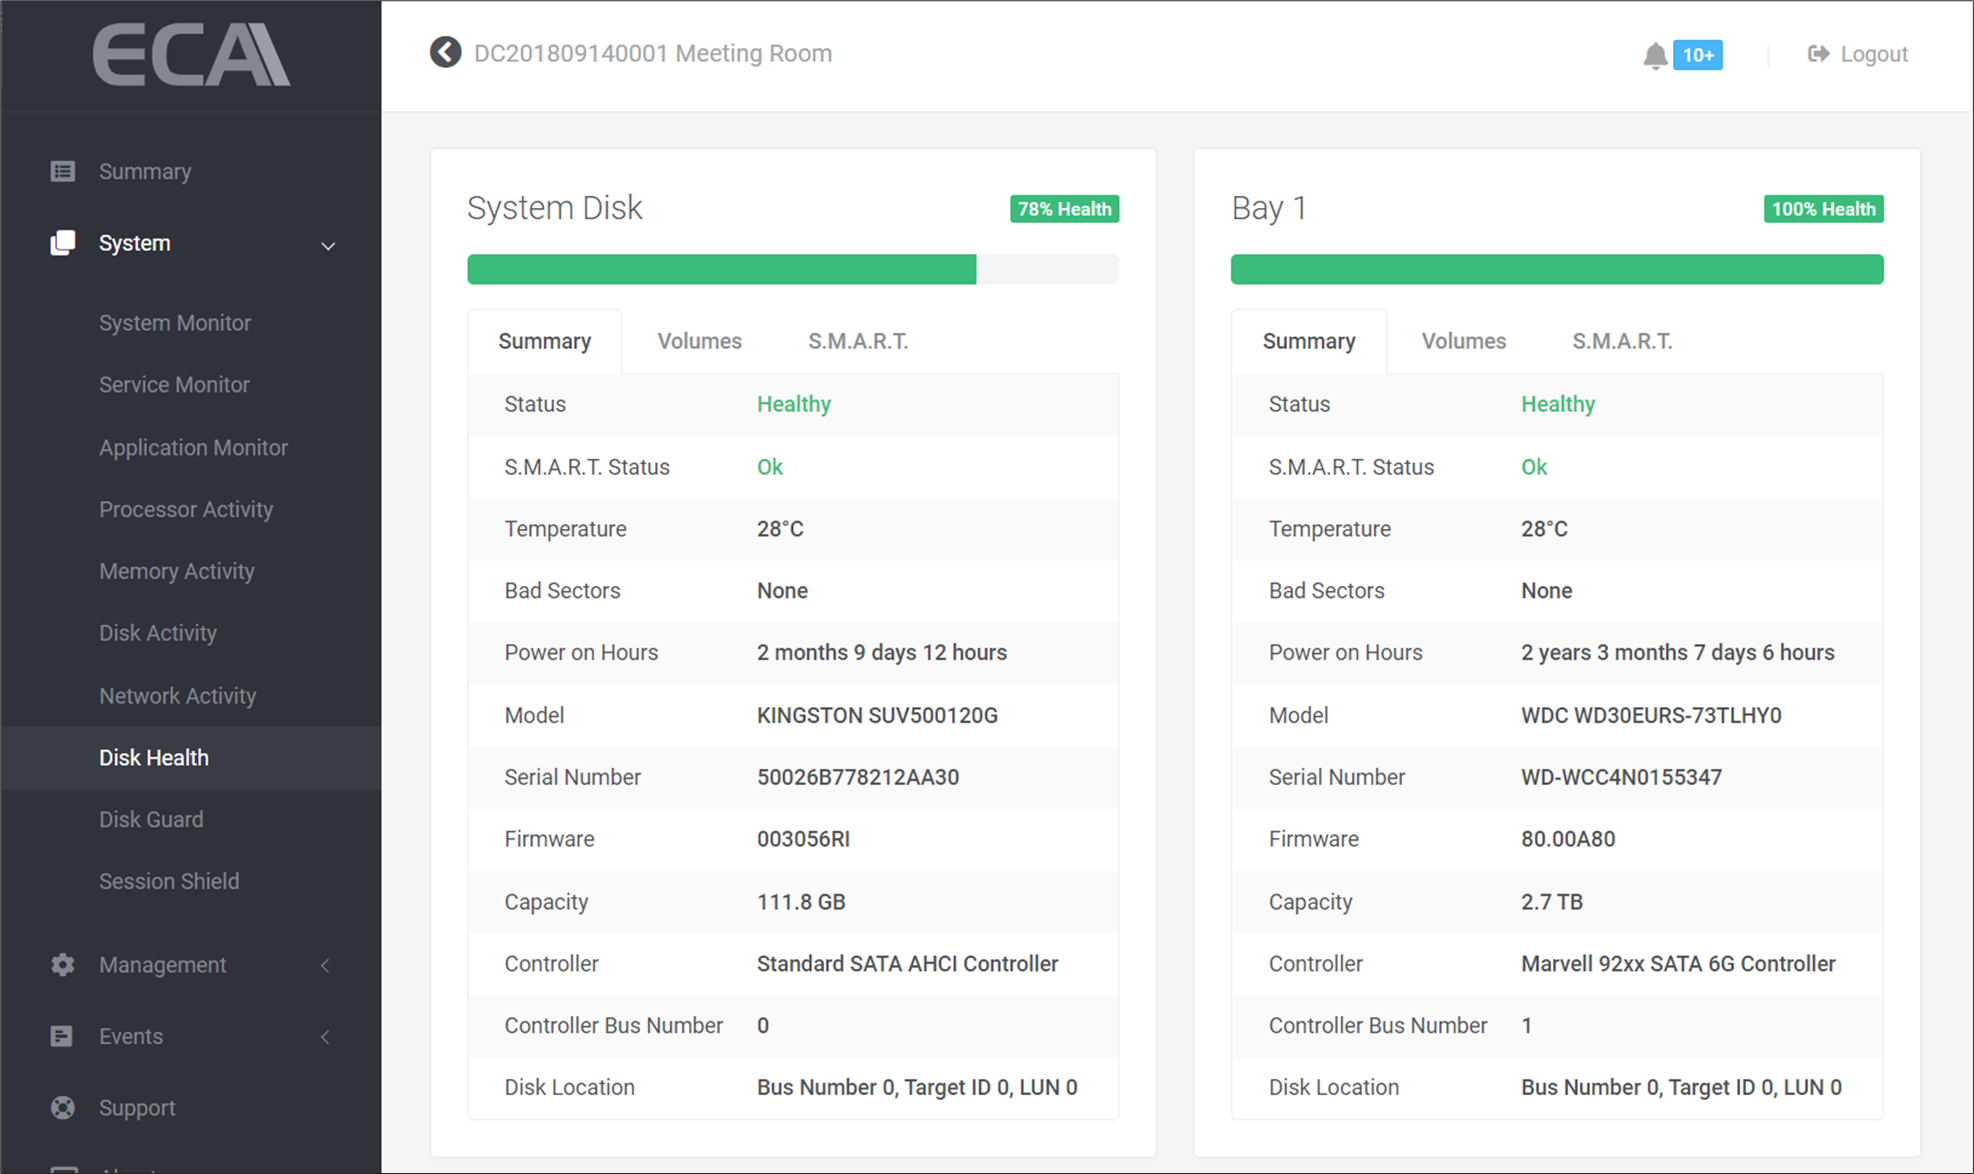This screenshot has width=1974, height=1174.
Task: Open Processor Activity page
Action: 186,509
